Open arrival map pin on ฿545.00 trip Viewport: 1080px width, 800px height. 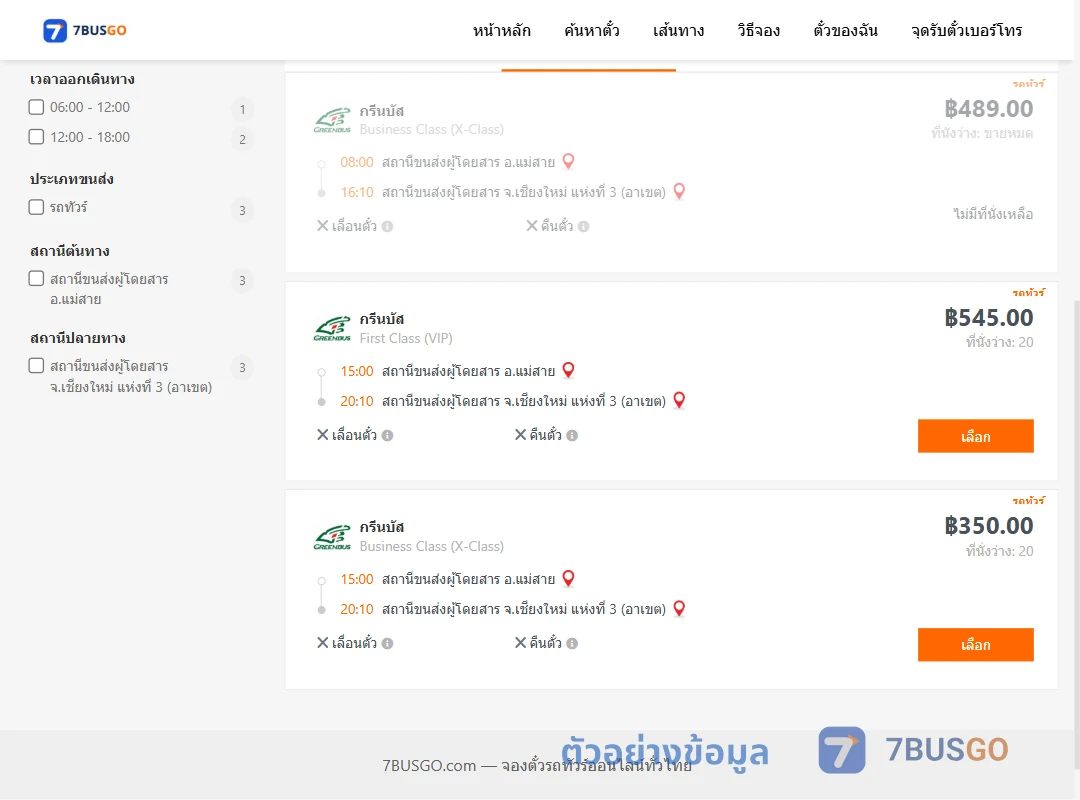click(679, 400)
